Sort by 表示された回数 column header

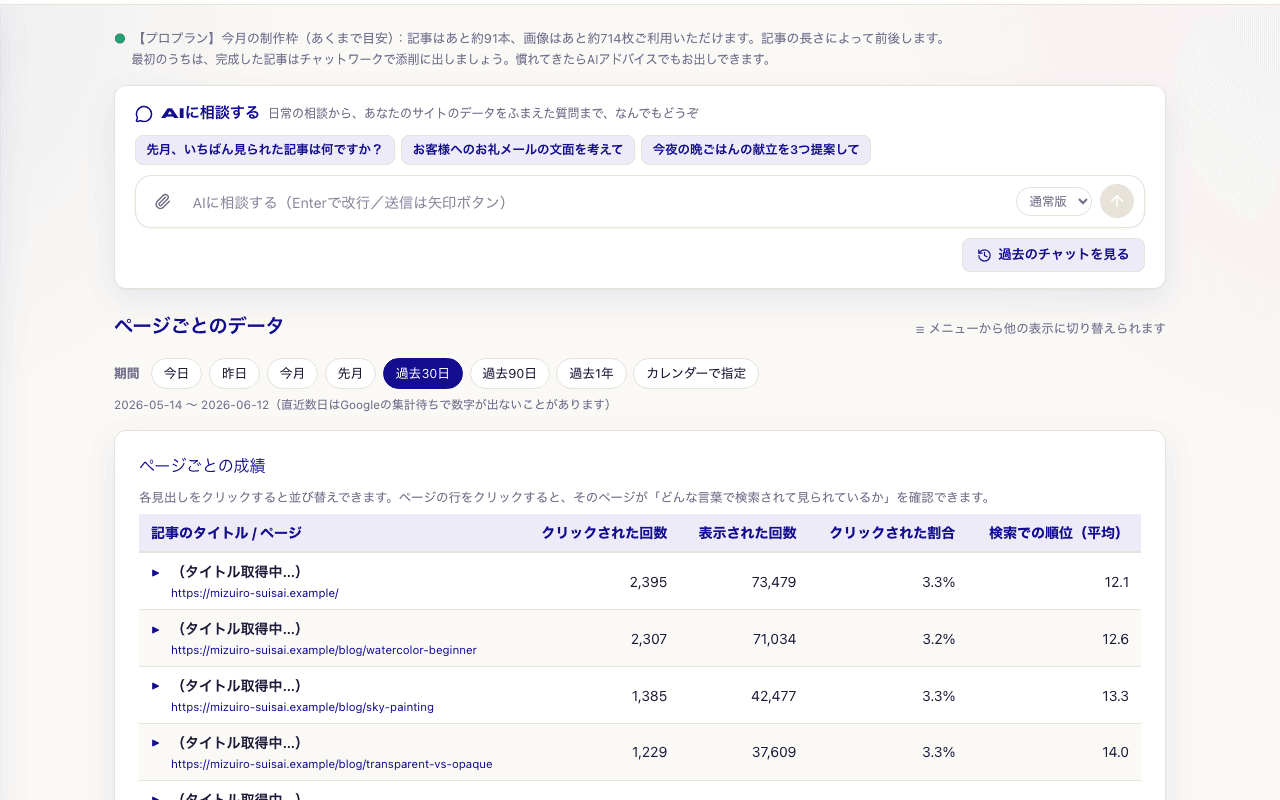[x=748, y=533]
